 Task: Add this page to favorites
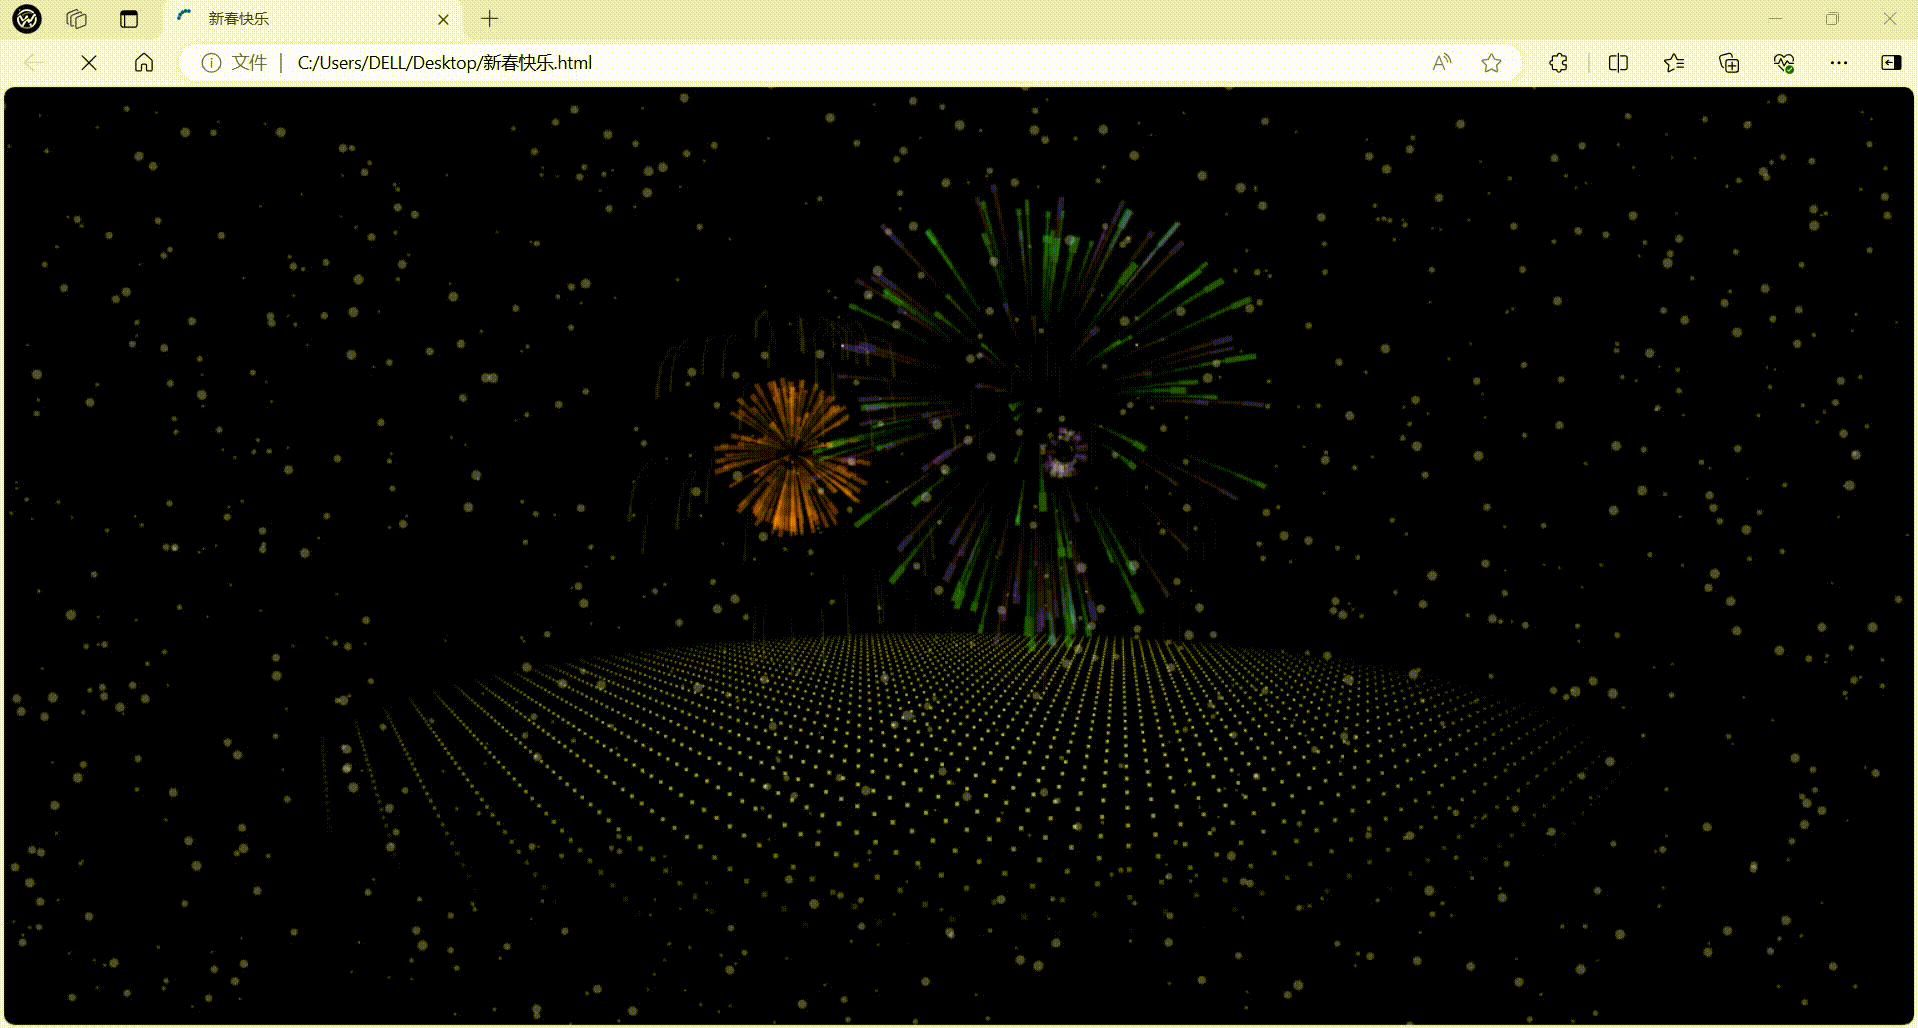[x=1491, y=63]
